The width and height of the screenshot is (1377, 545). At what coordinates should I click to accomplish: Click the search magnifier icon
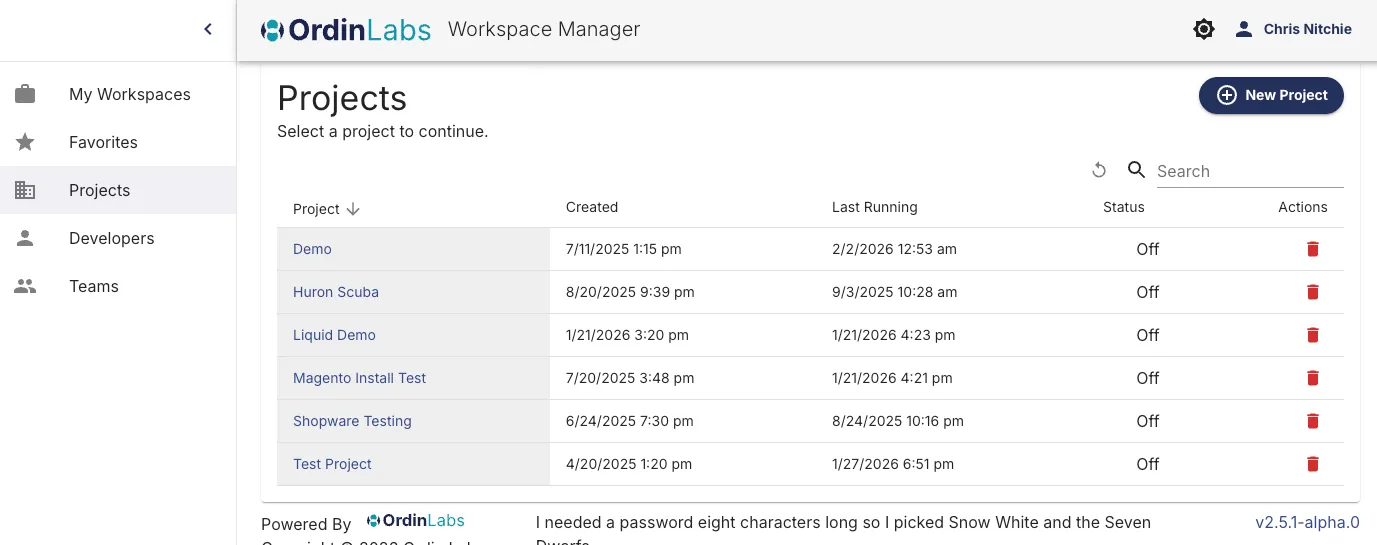[x=1136, y=170]
